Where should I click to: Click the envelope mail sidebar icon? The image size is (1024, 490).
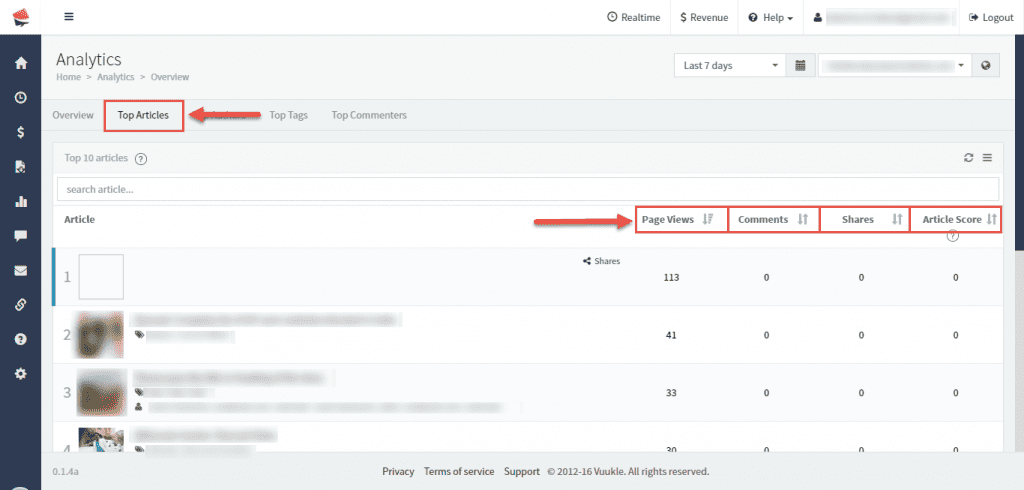pos(20,270)
